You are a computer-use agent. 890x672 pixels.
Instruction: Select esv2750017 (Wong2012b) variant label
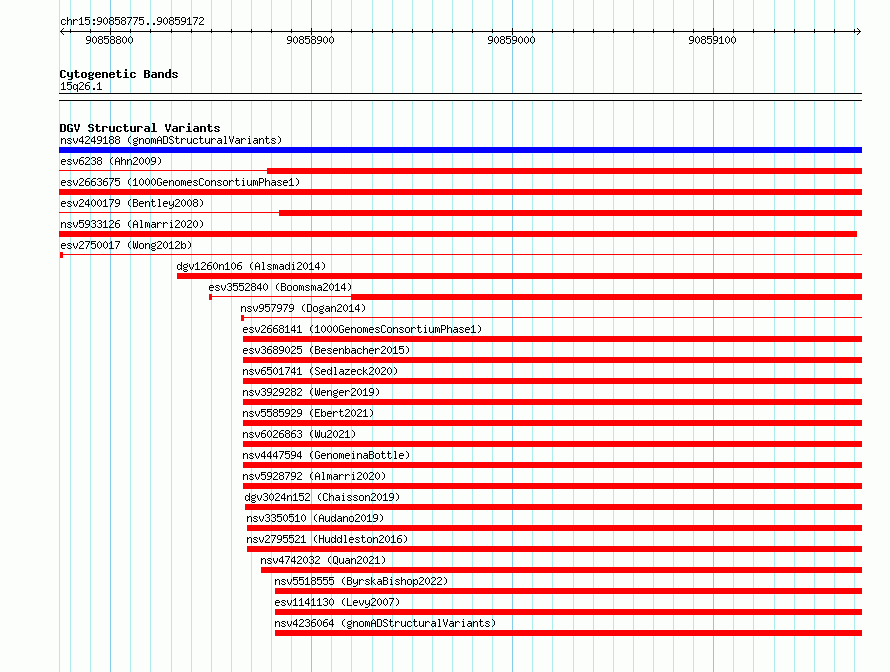click(126, 245)
